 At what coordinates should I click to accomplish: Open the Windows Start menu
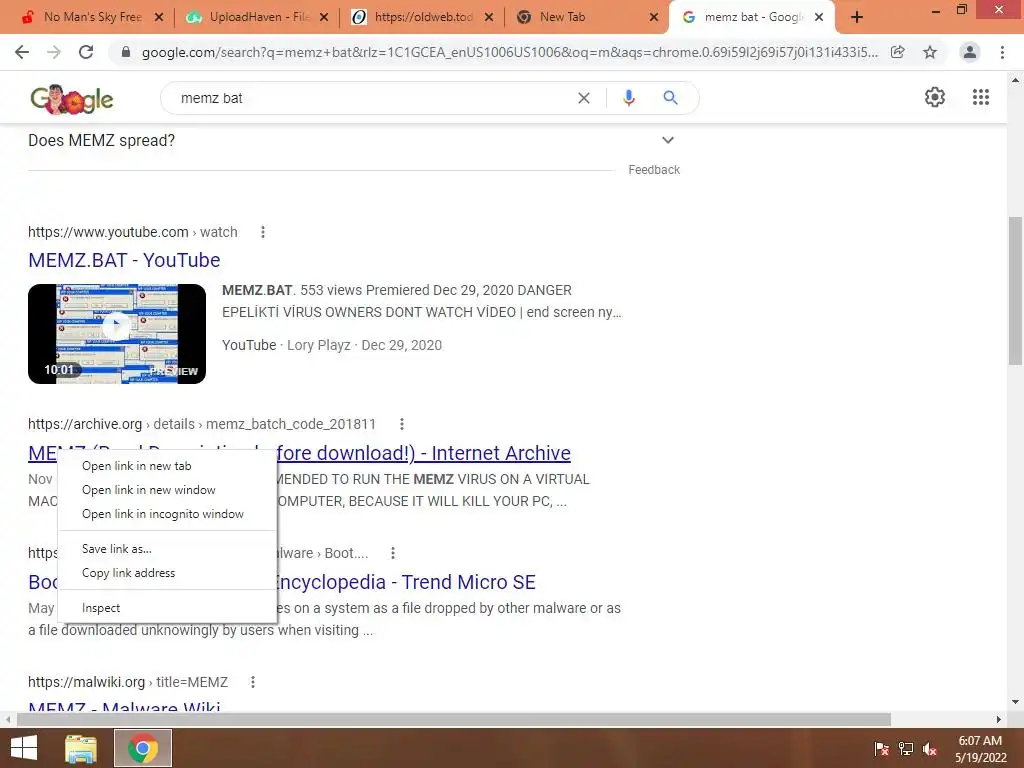pyautogui.click(x=24, y=748)
